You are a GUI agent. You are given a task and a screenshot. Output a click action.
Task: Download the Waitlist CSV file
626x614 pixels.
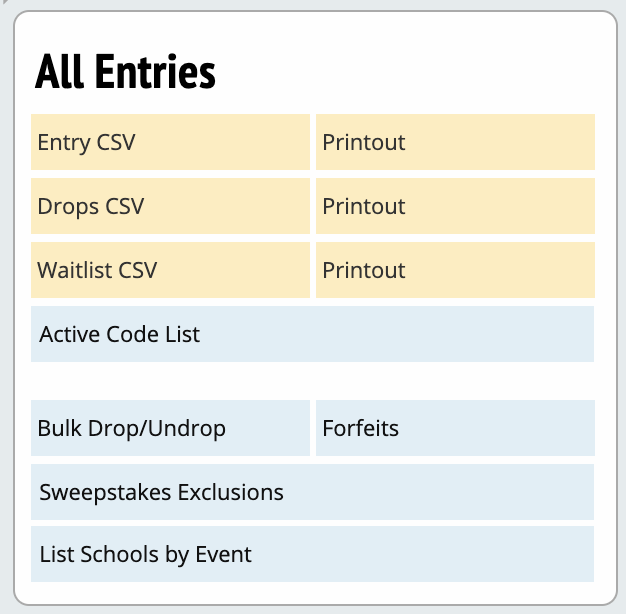pos(170,270)
